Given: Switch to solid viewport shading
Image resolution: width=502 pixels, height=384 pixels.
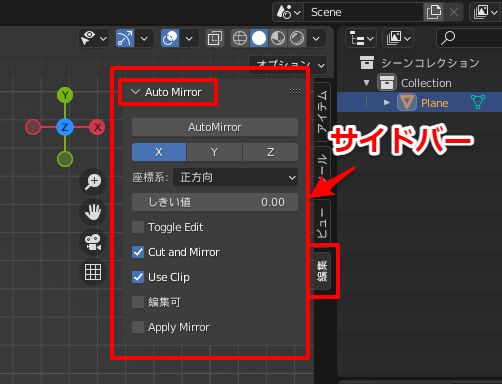Looking at the screenshot, I should [x=259, y=38].
